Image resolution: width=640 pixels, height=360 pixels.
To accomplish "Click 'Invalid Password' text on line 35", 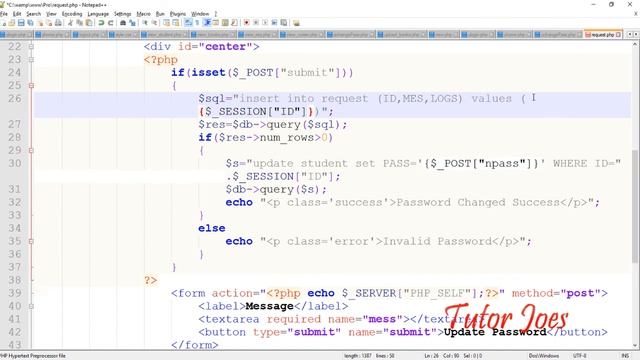I will 437,241.
